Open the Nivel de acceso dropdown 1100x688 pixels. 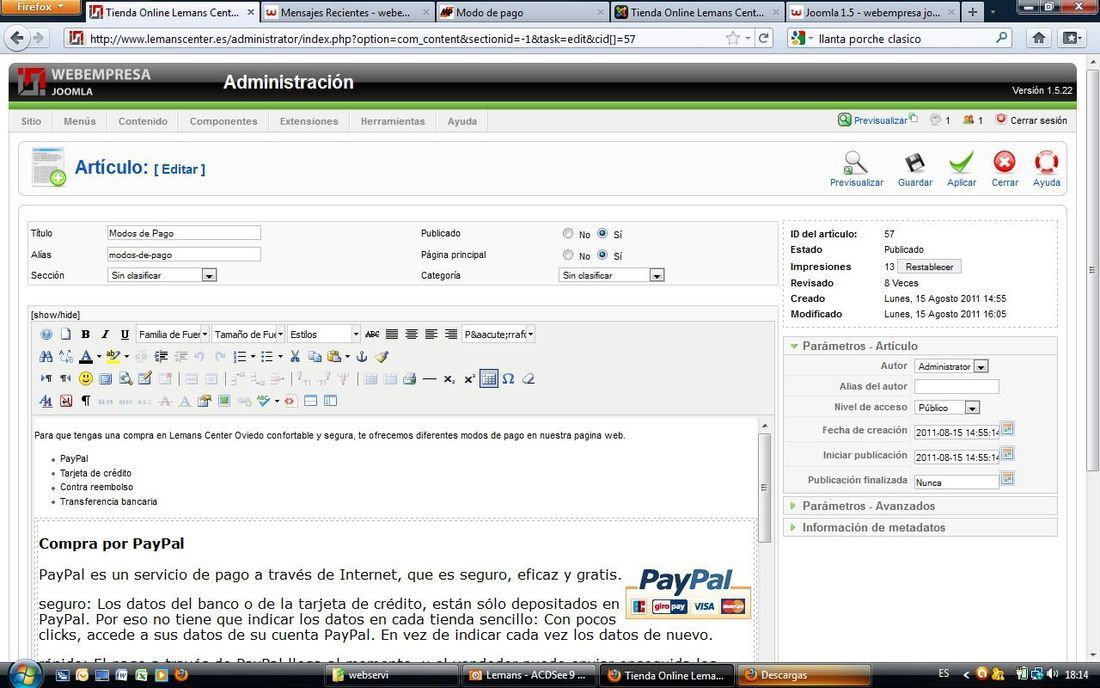click(x=946, y=407)
